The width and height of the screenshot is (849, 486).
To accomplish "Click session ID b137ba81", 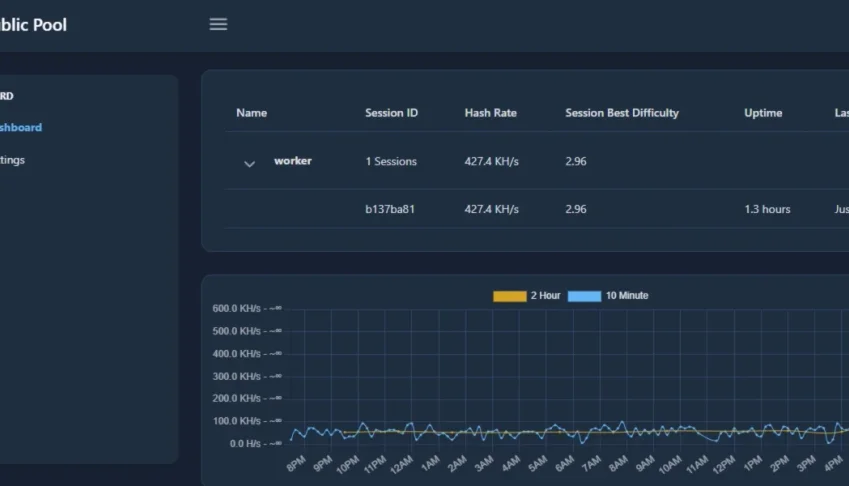I will pos(390,209).
